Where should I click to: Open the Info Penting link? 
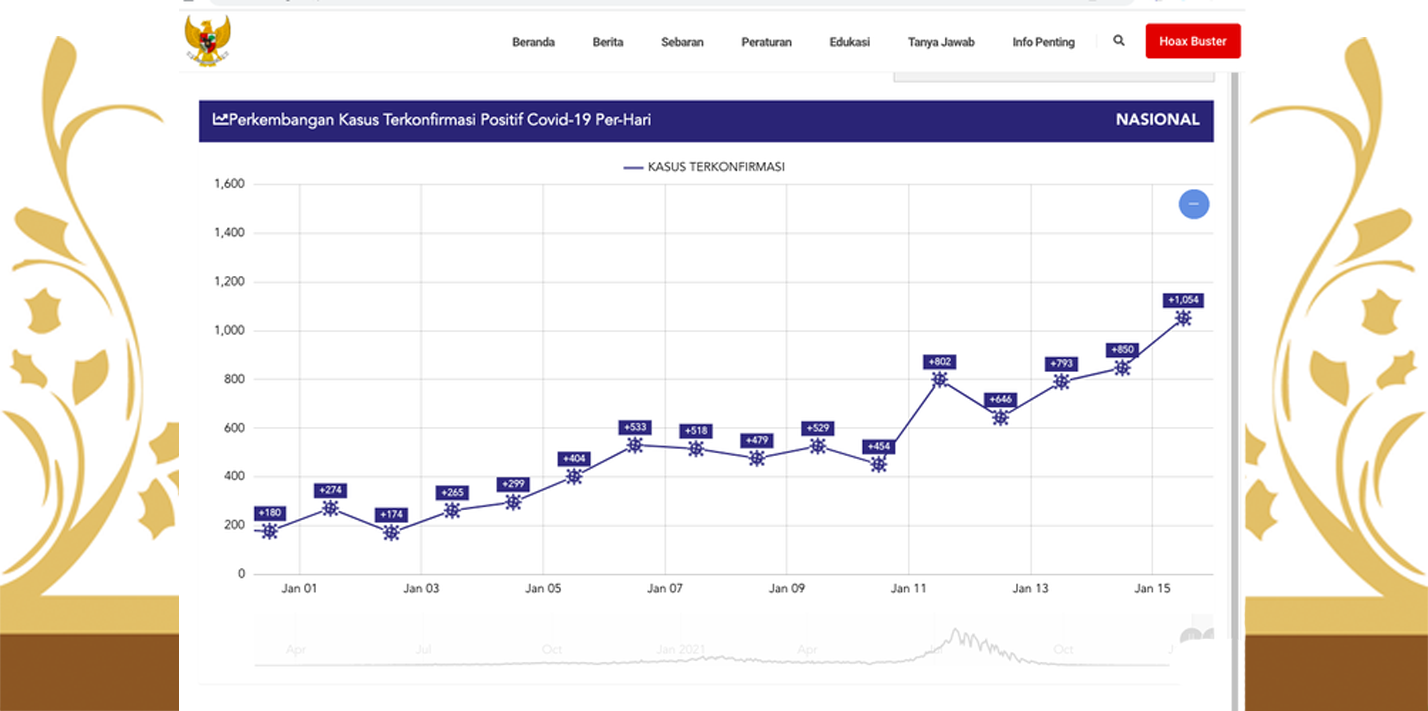click(x=1043, y=42)
